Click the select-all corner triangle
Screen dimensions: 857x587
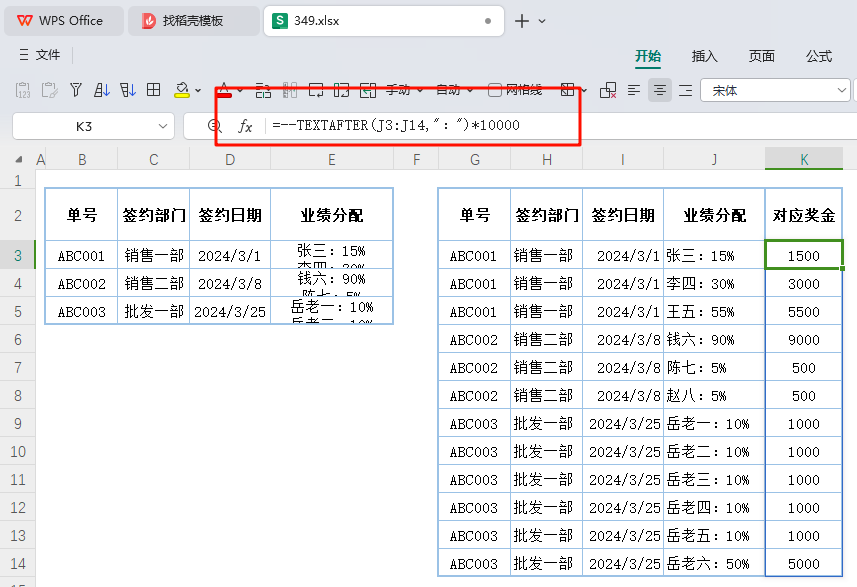pyautogui.click(x=19, y=160)
